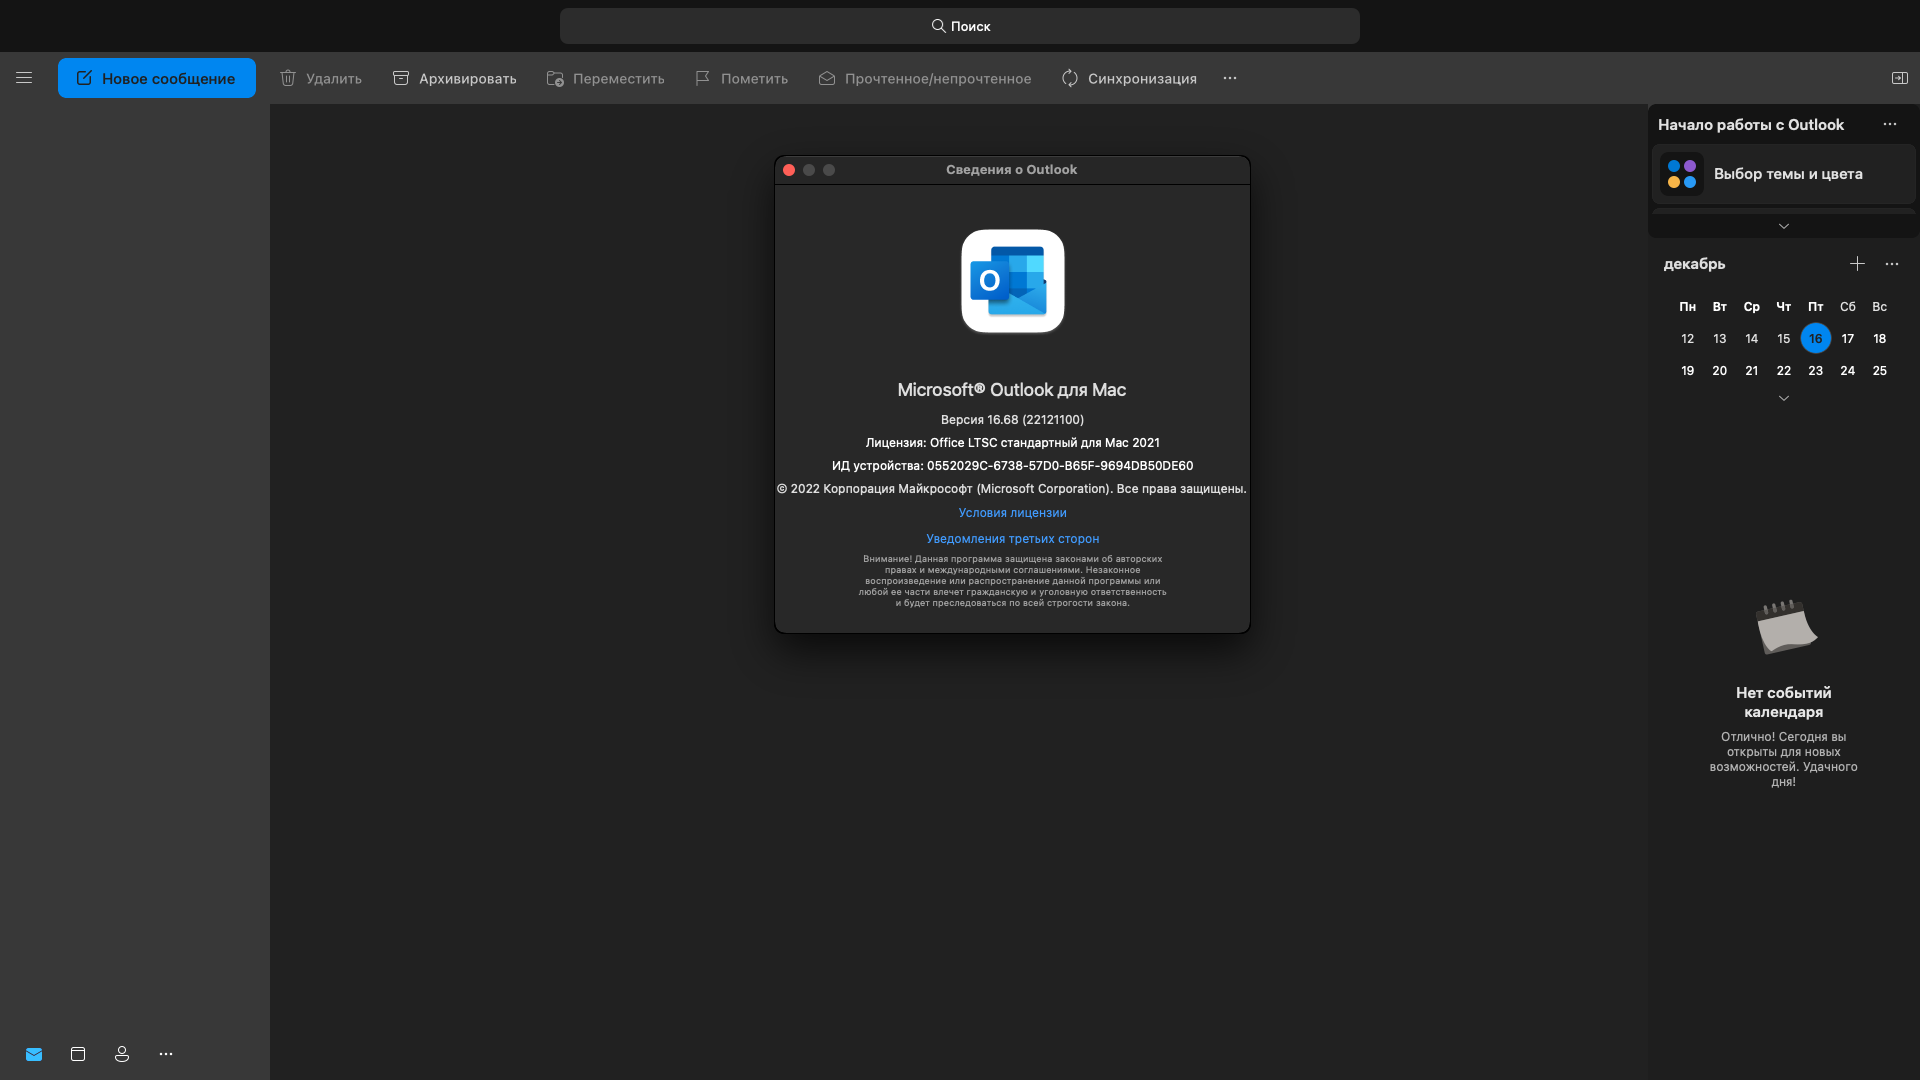The image size is (1920, 1080).
Task: Click the декабрь month label
Action: click(x=1694, y=264)
